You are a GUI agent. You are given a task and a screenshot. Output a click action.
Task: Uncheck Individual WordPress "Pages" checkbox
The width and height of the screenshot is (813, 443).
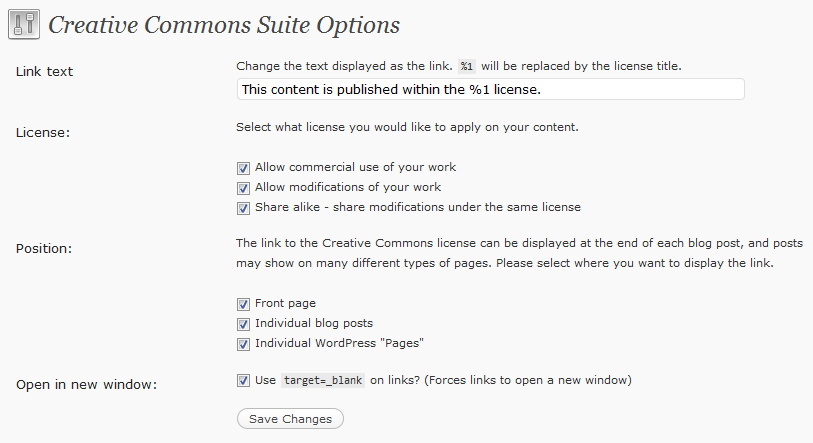tap(243, 344)
